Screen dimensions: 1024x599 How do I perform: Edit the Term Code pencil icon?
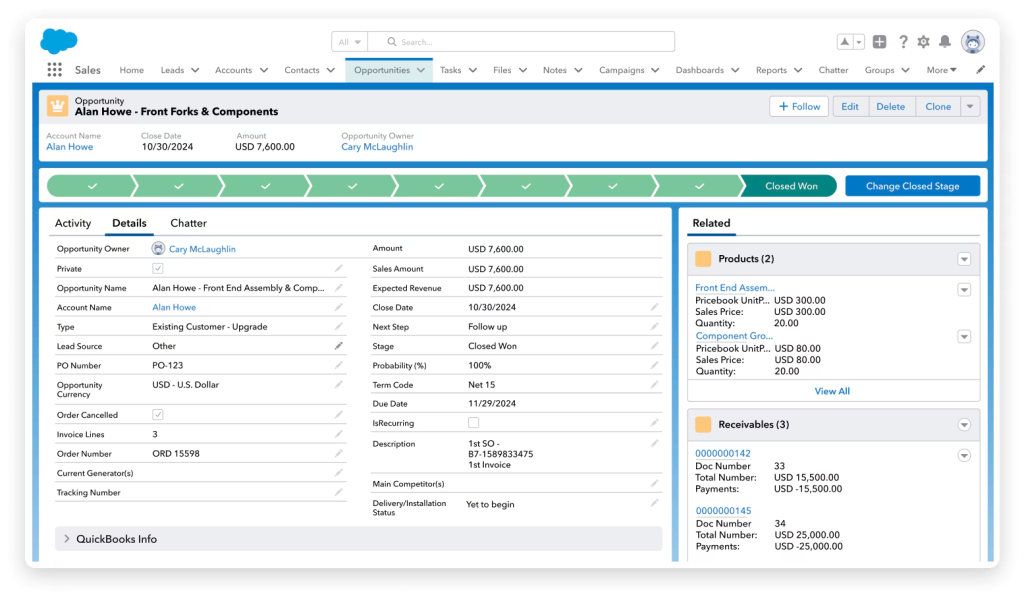click(654, 385)
